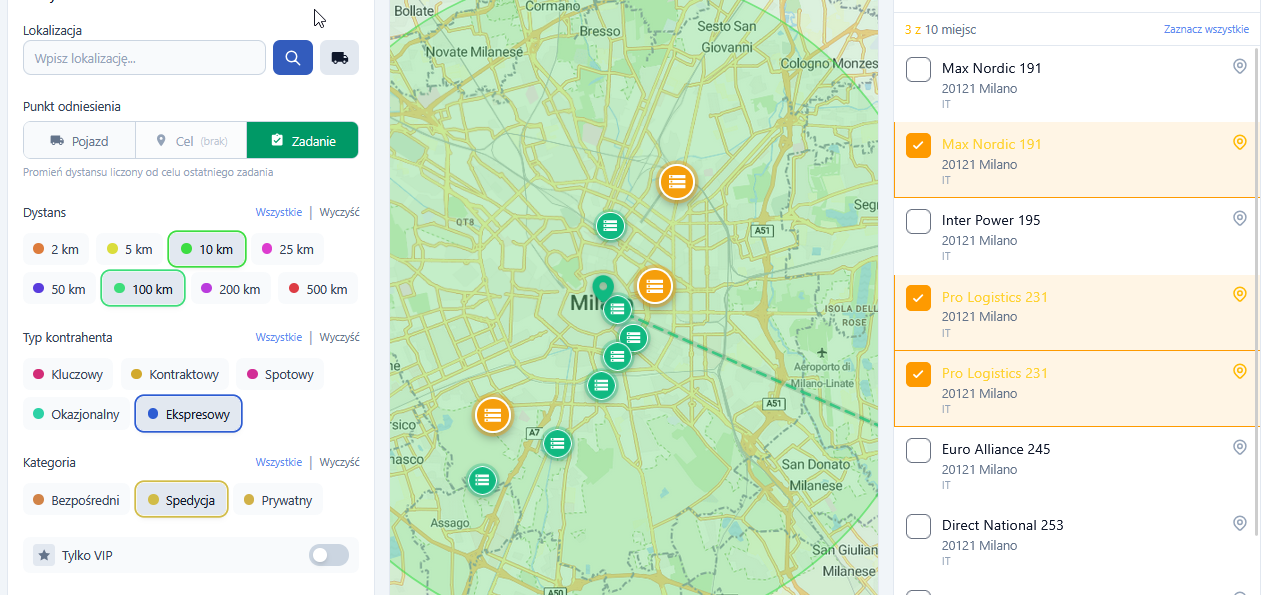Check the Inter Power 195 checkbox

tap(918, 222)
